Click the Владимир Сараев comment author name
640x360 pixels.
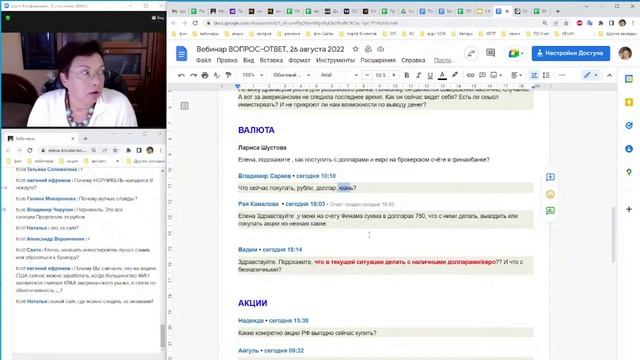pos(264,176)
